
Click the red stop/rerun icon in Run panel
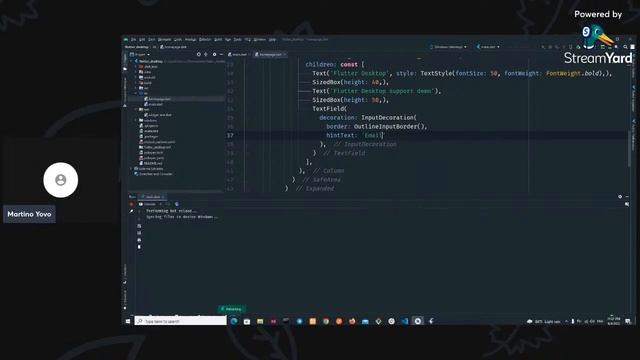pyautogui.click(x=131, y=204)
